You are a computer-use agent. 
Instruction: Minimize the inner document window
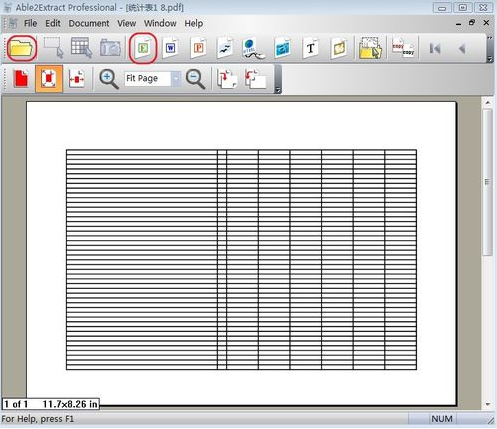(x=459, y=23)
